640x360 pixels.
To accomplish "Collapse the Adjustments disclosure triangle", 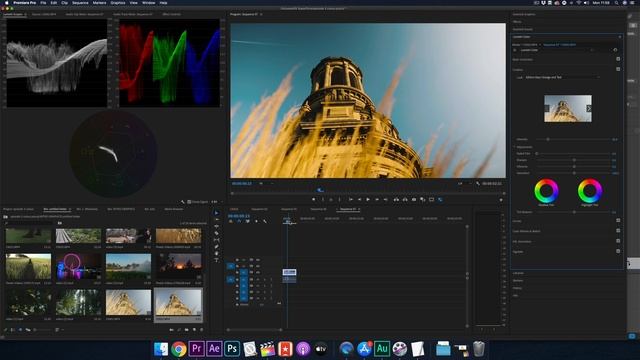I will click(514, 147).
